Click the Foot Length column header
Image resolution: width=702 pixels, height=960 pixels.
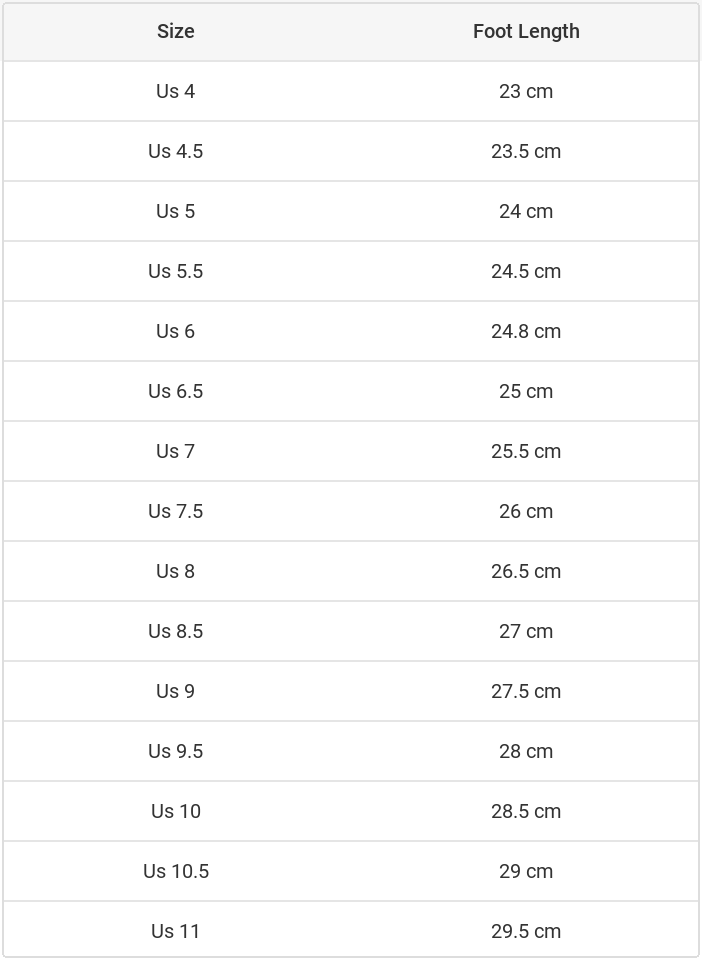(526, 31)
